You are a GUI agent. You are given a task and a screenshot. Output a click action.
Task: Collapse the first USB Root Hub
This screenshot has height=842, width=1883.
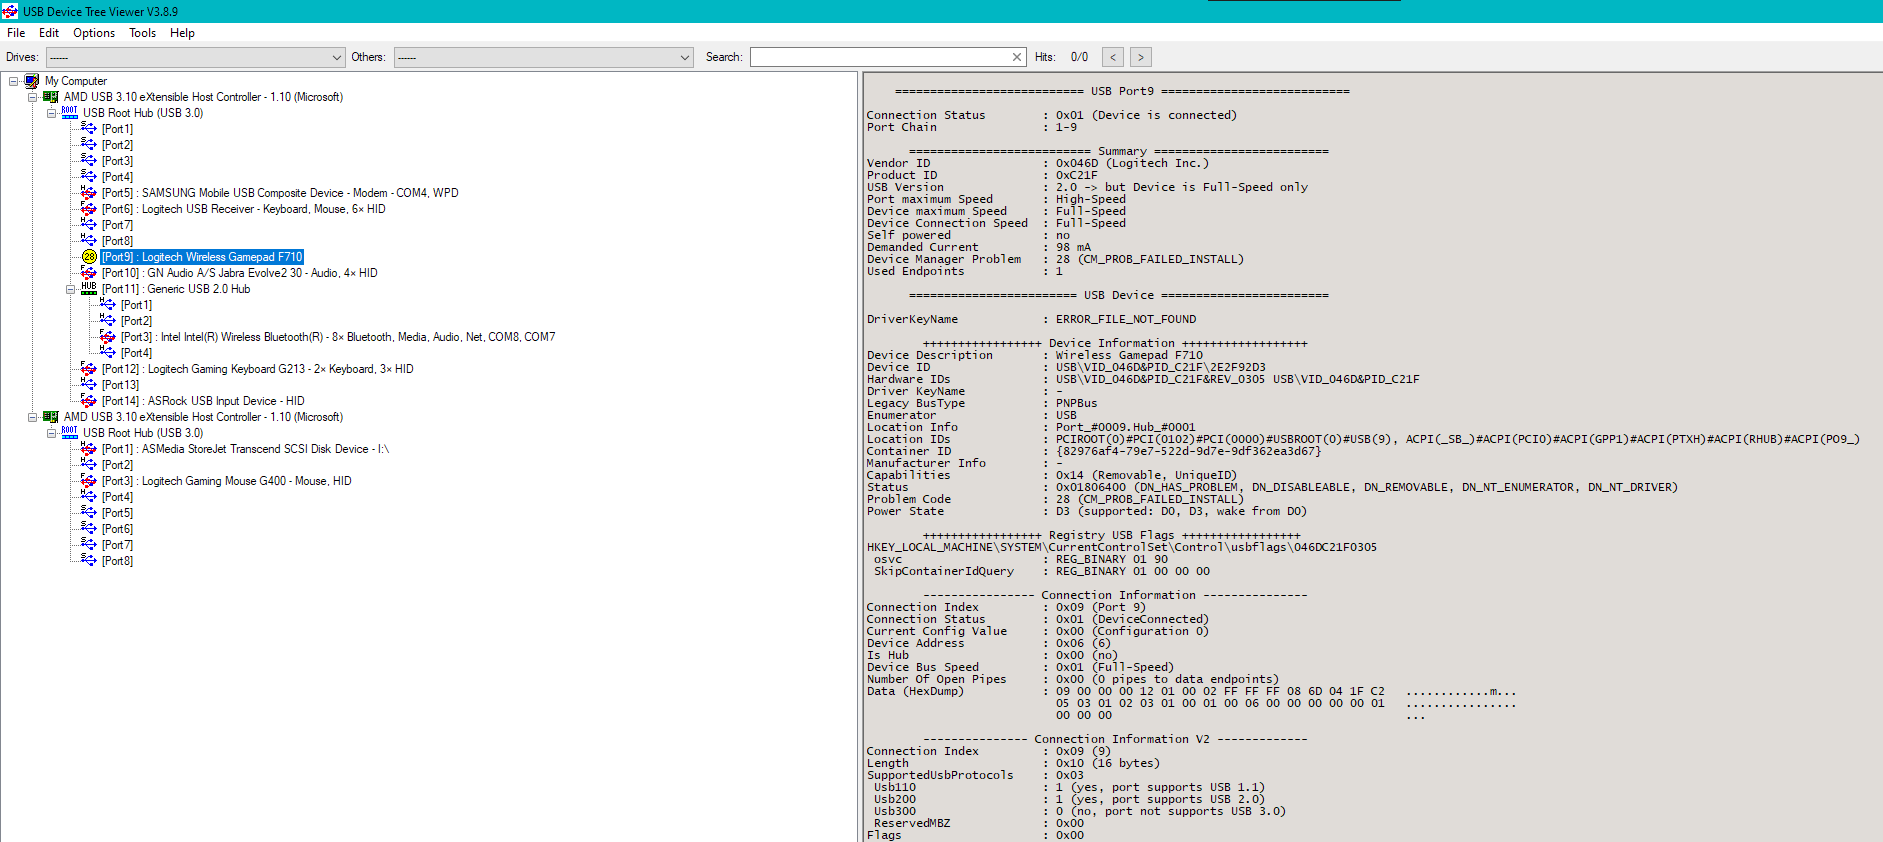(51, 113)
